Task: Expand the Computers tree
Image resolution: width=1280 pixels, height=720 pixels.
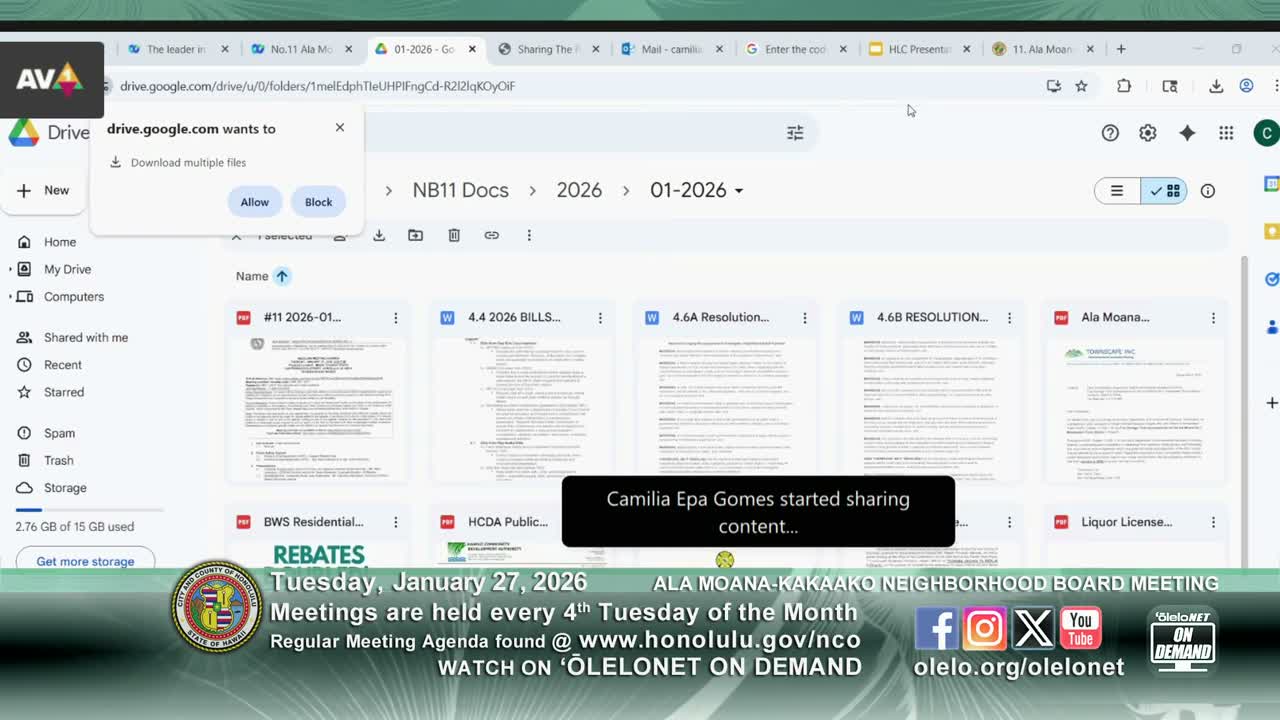Action: [x=11, y=297]
